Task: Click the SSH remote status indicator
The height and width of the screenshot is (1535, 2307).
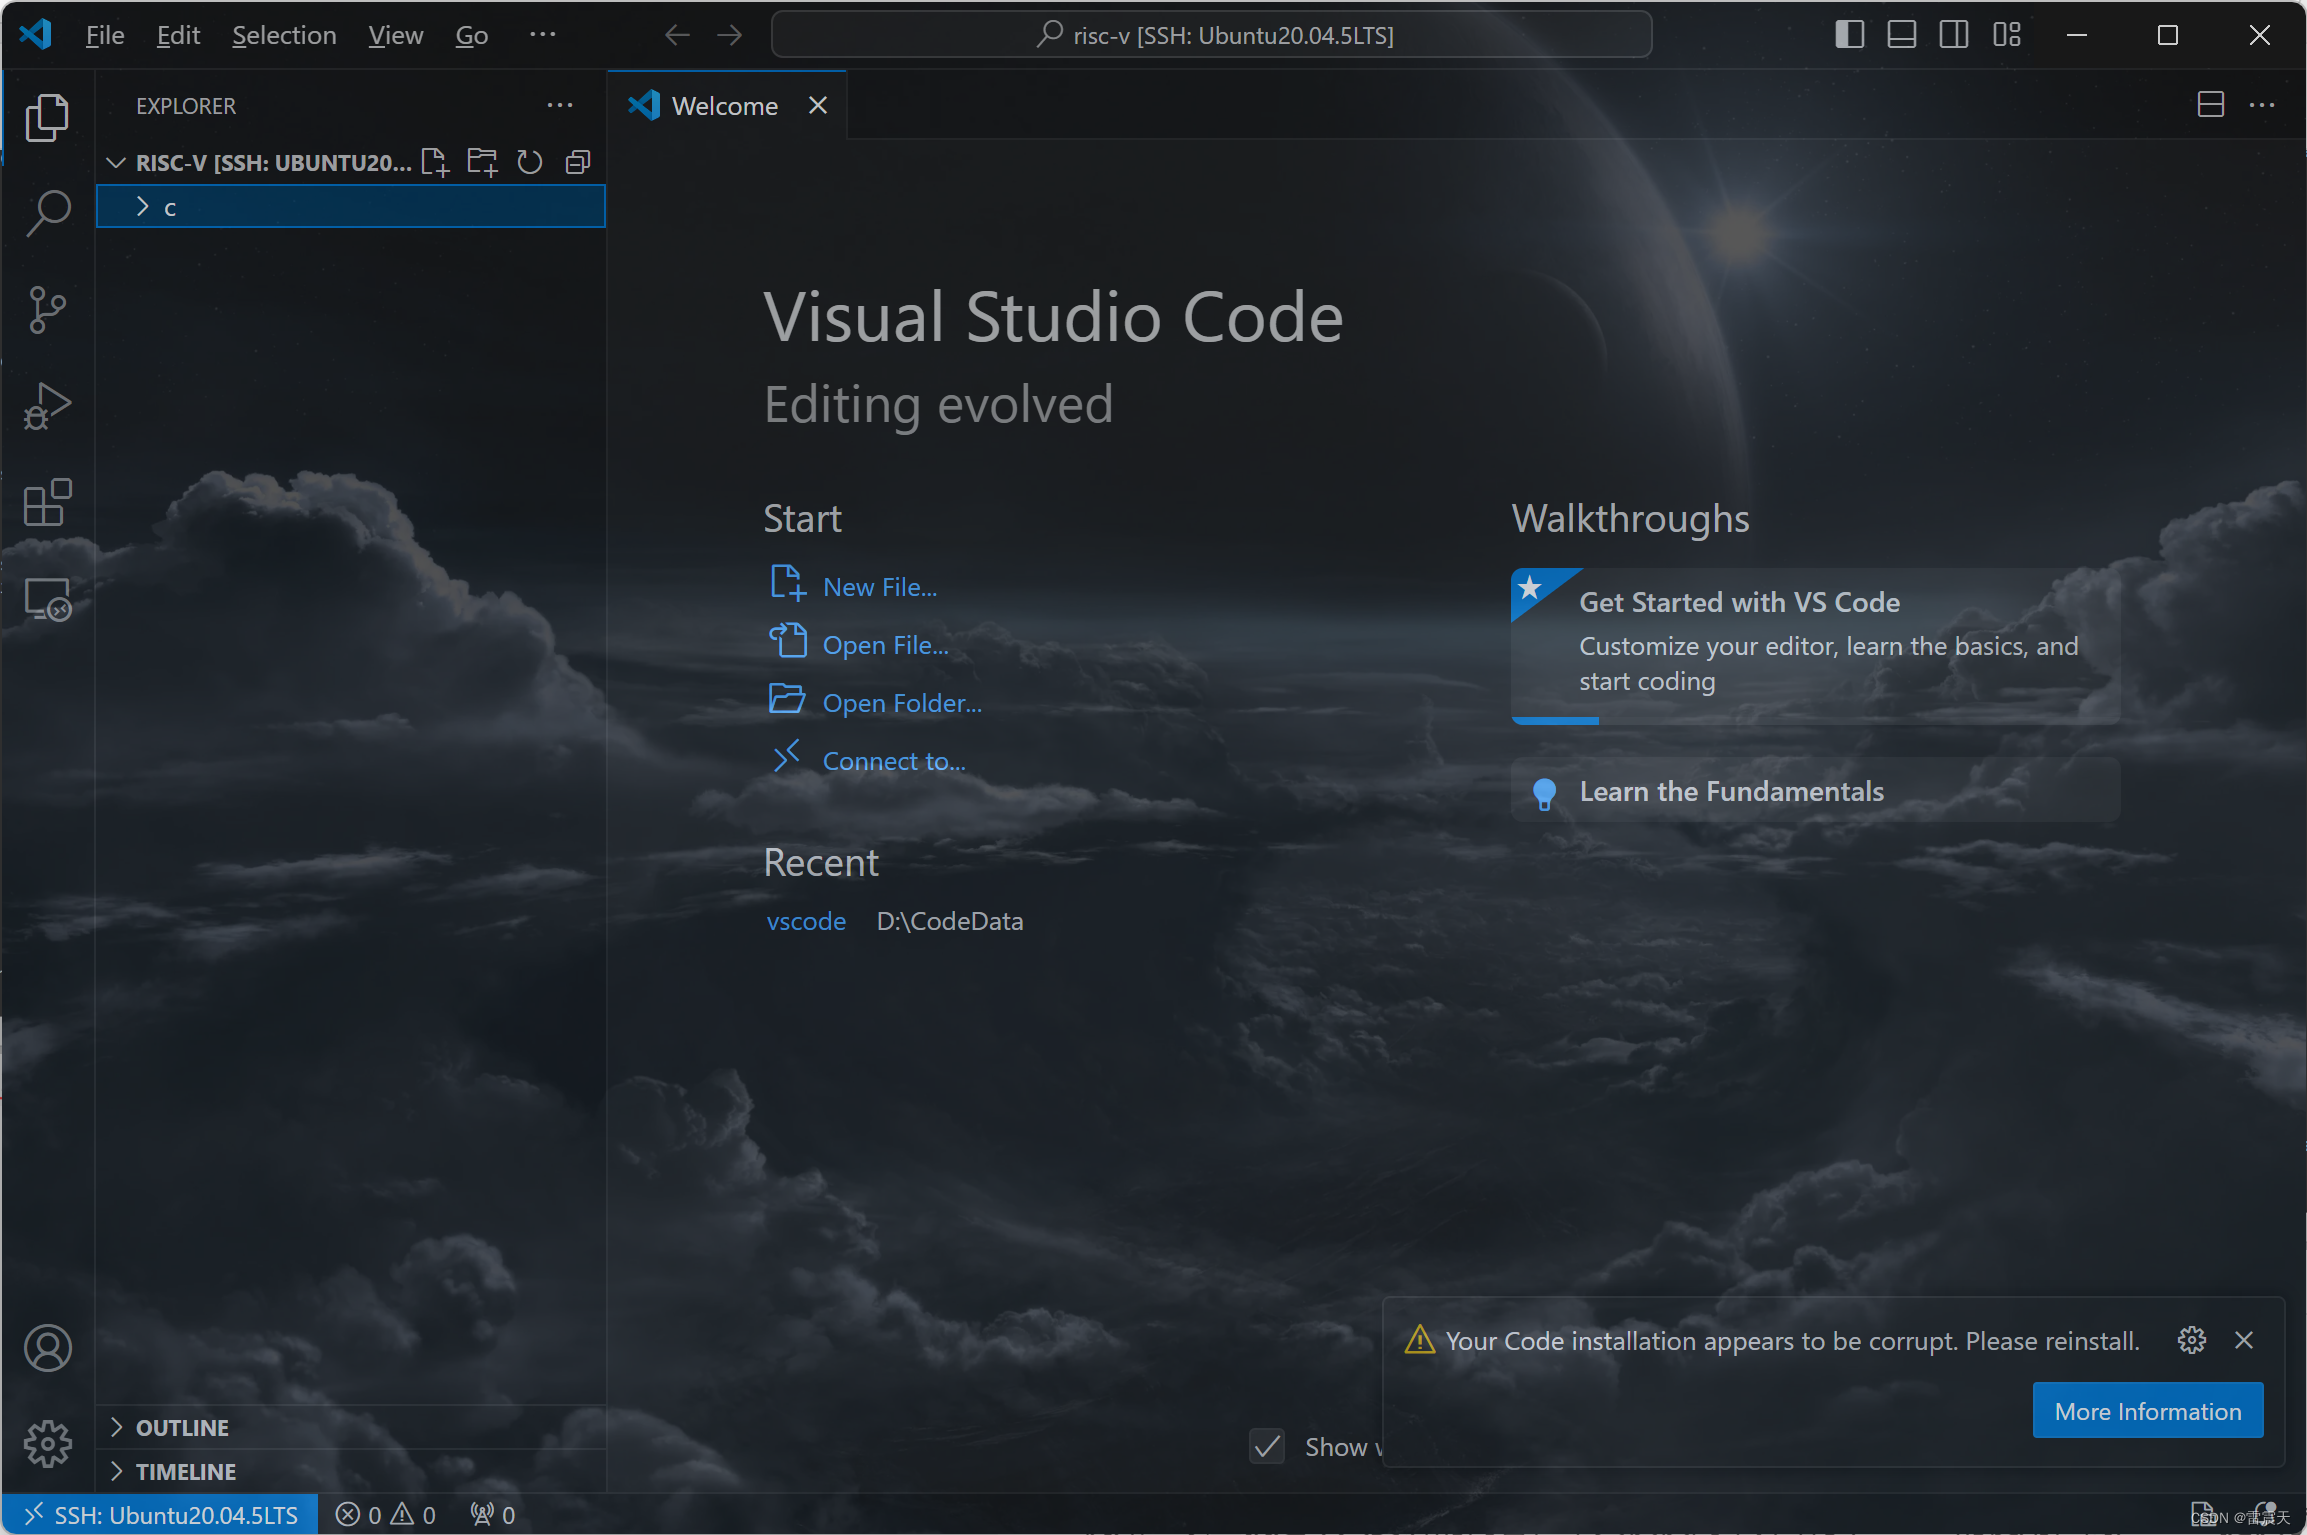Action: coord(161,1515)
